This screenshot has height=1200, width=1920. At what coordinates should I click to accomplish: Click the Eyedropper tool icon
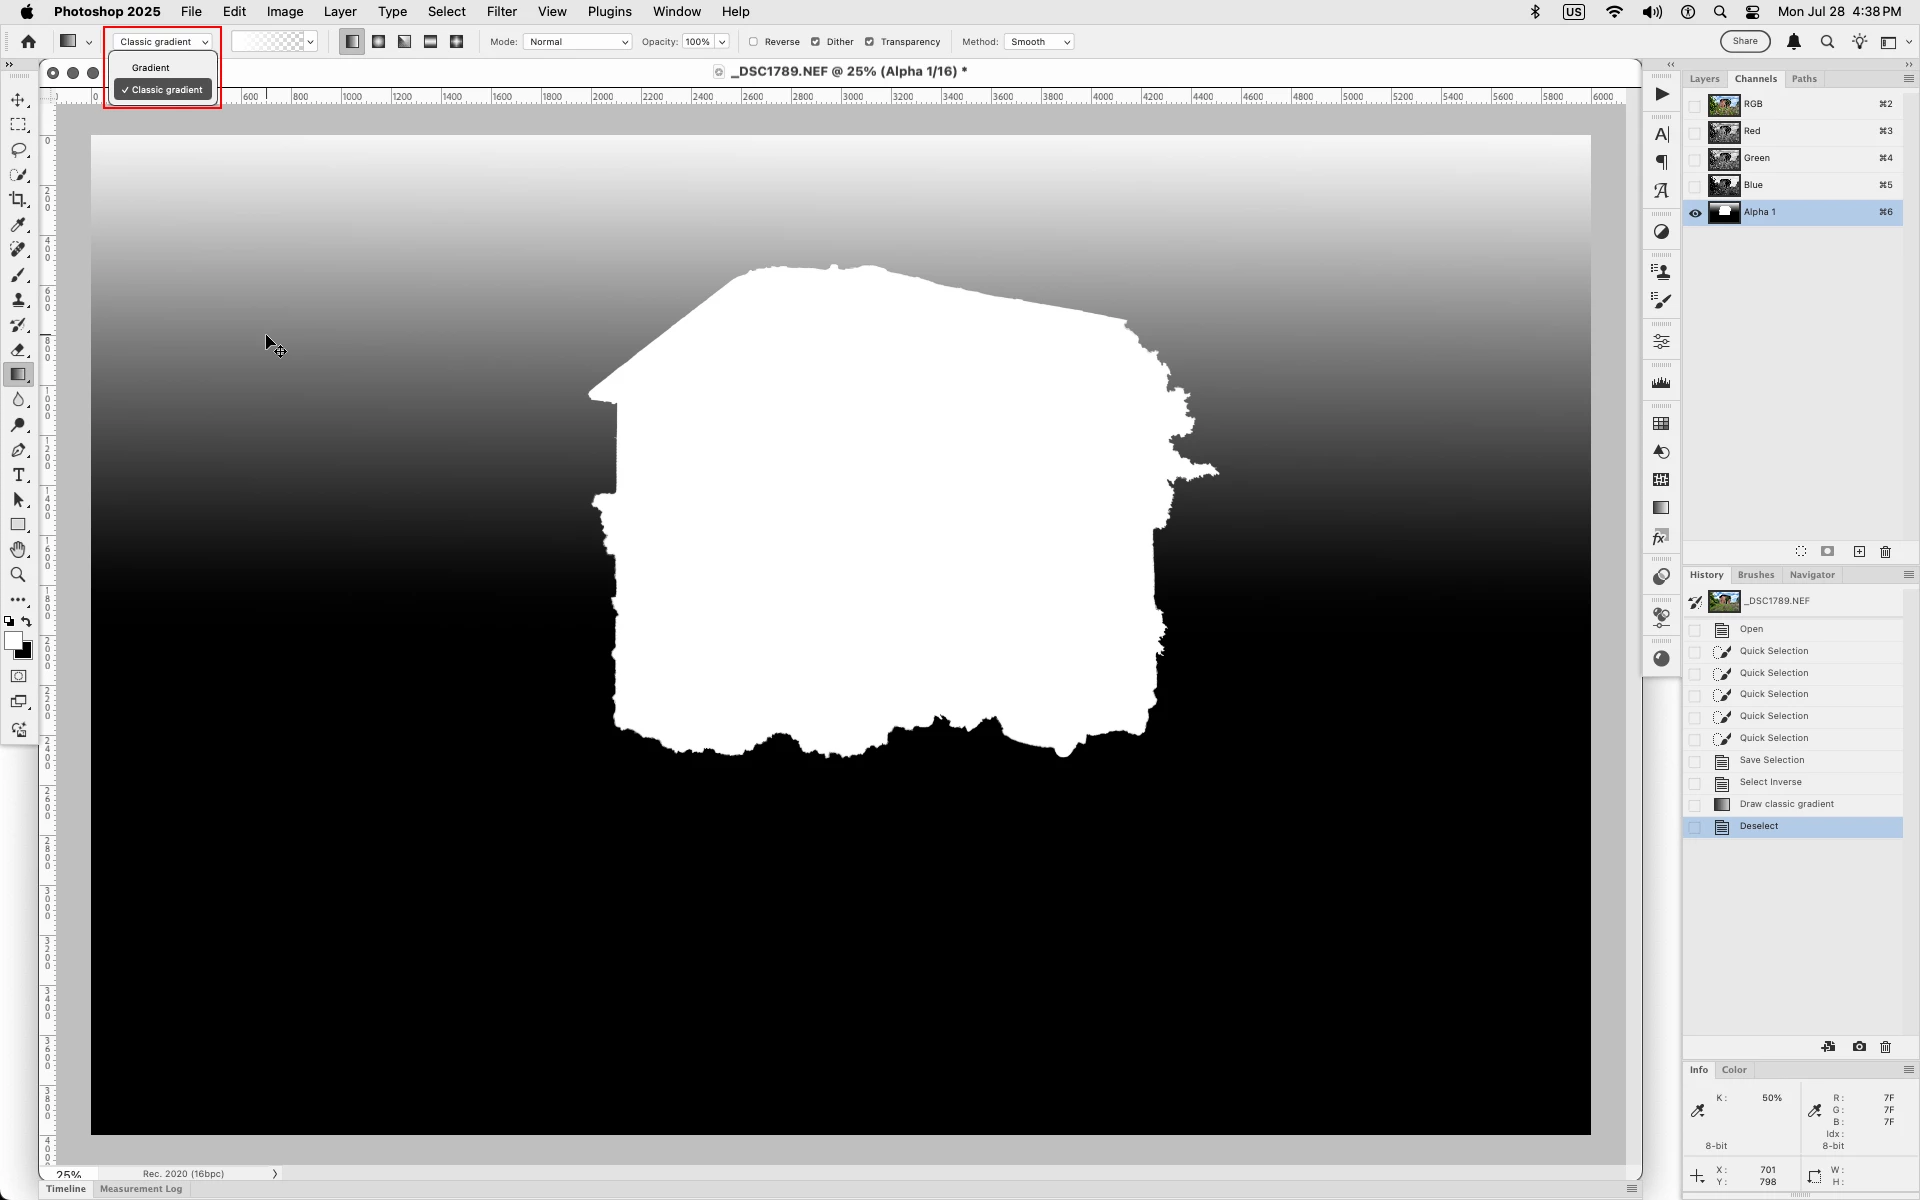18,225
